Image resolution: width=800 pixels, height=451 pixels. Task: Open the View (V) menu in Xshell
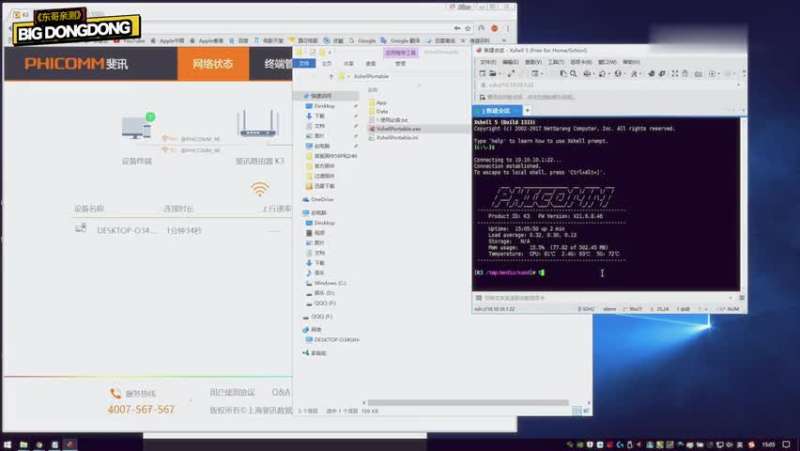[x=533, y=62]
